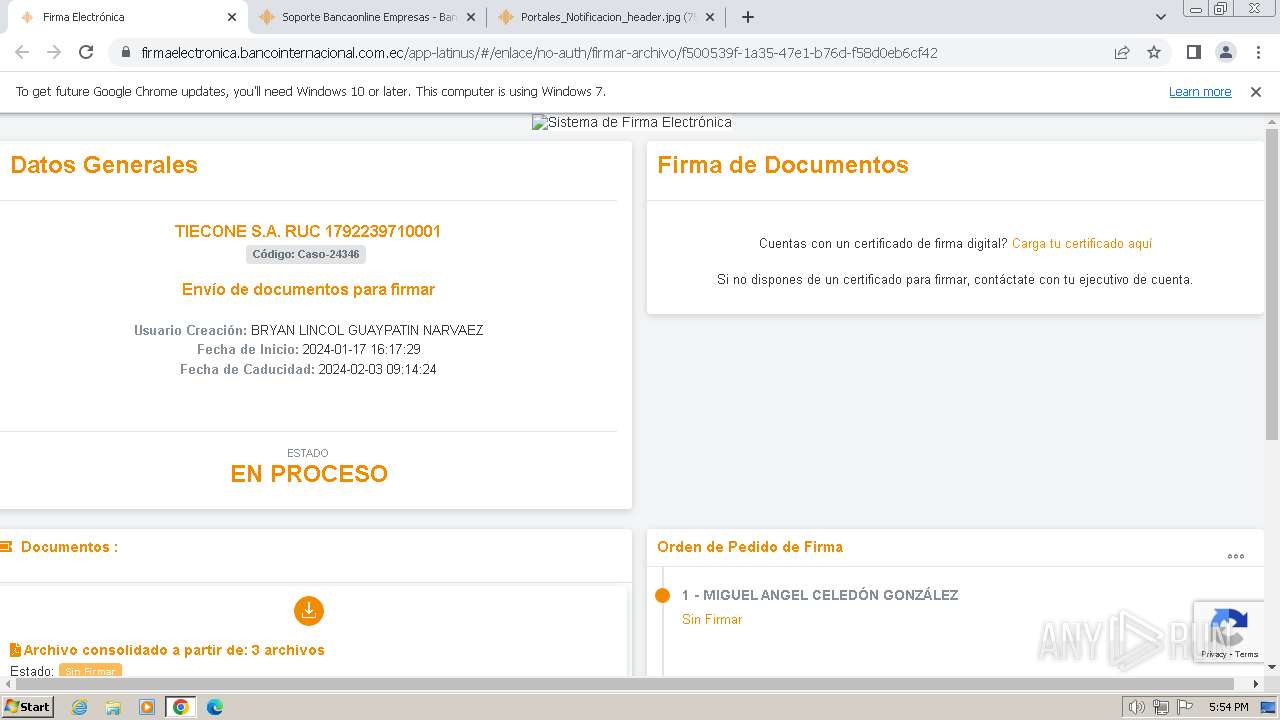Click the browser back arrow
The height and width of the screenshot is (720, 1280).
pos(22,52)
